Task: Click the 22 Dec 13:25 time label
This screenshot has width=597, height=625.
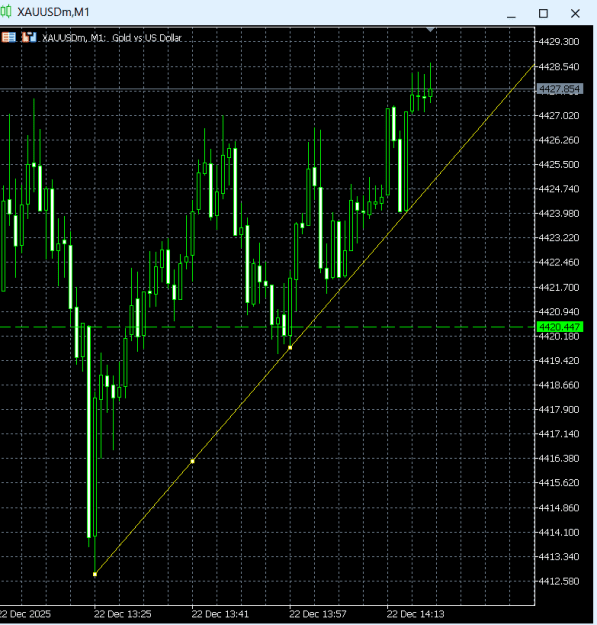Action: 122,614
